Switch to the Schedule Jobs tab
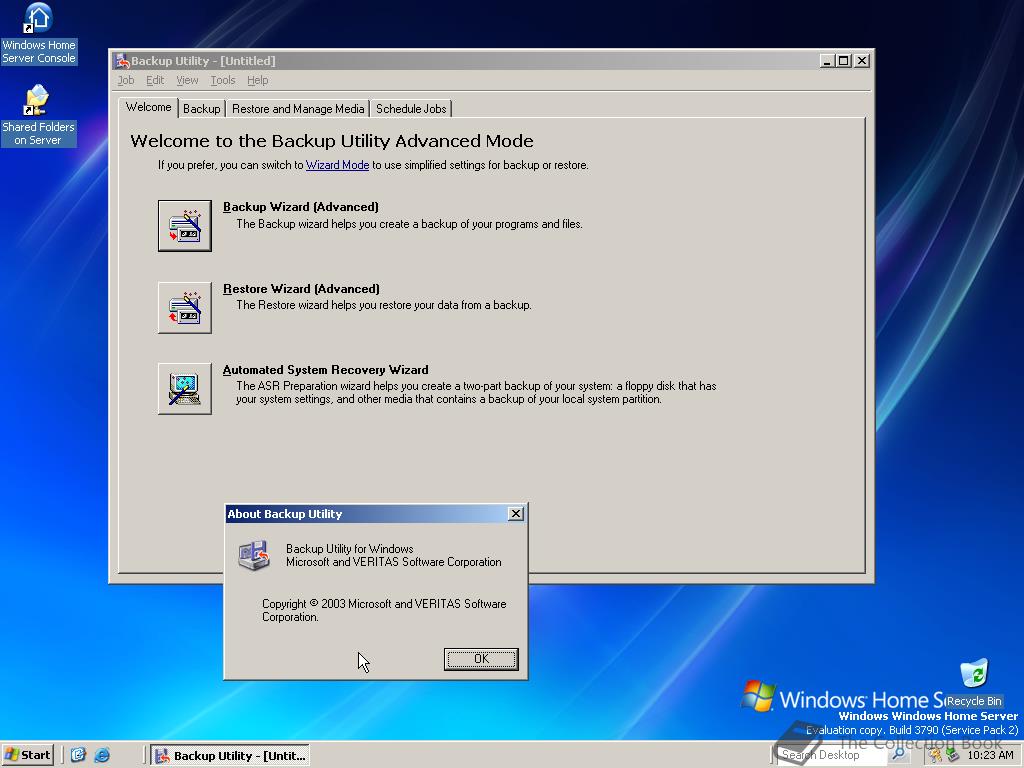Viewport: 1024px width, 768px height. coord(411,109)
